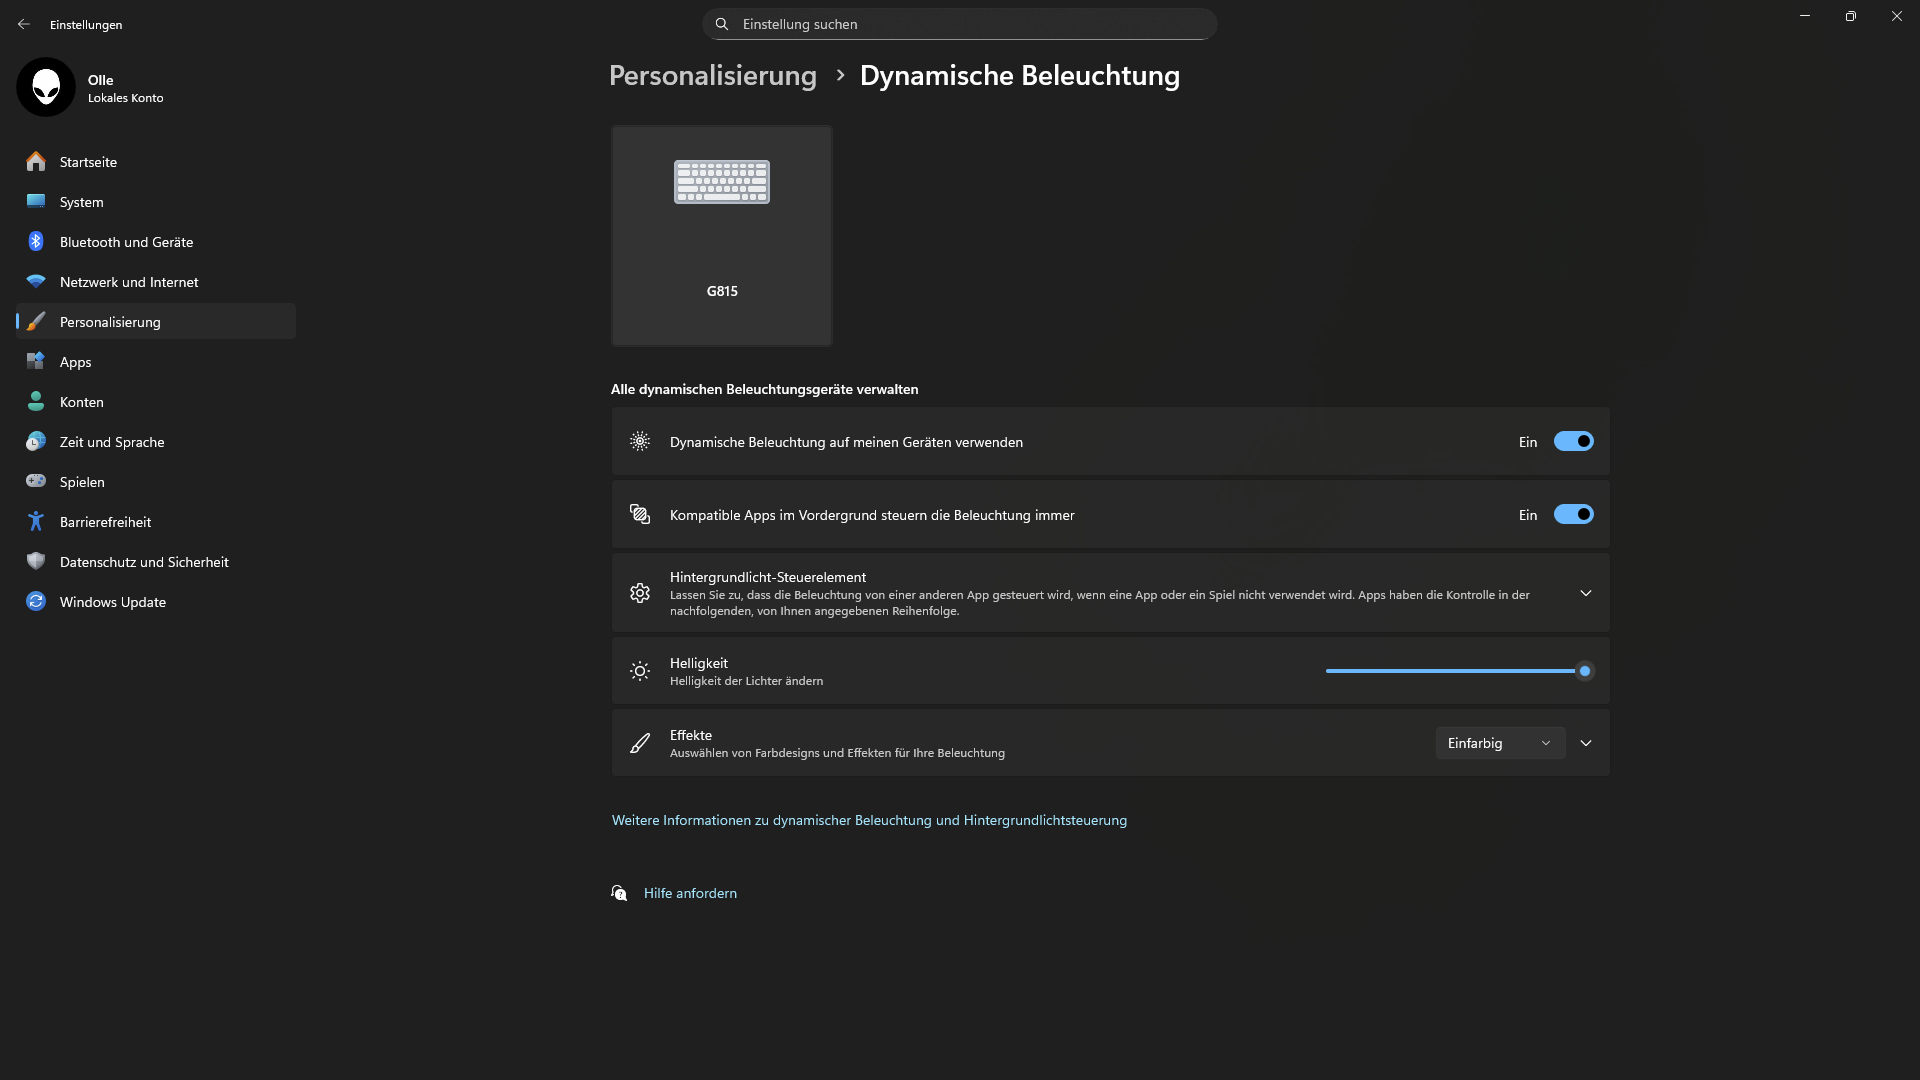The height and width of the screenshot is (1080, 1920).
Task: Expand the Effekte row chevron
Action: click(1586, 743)
